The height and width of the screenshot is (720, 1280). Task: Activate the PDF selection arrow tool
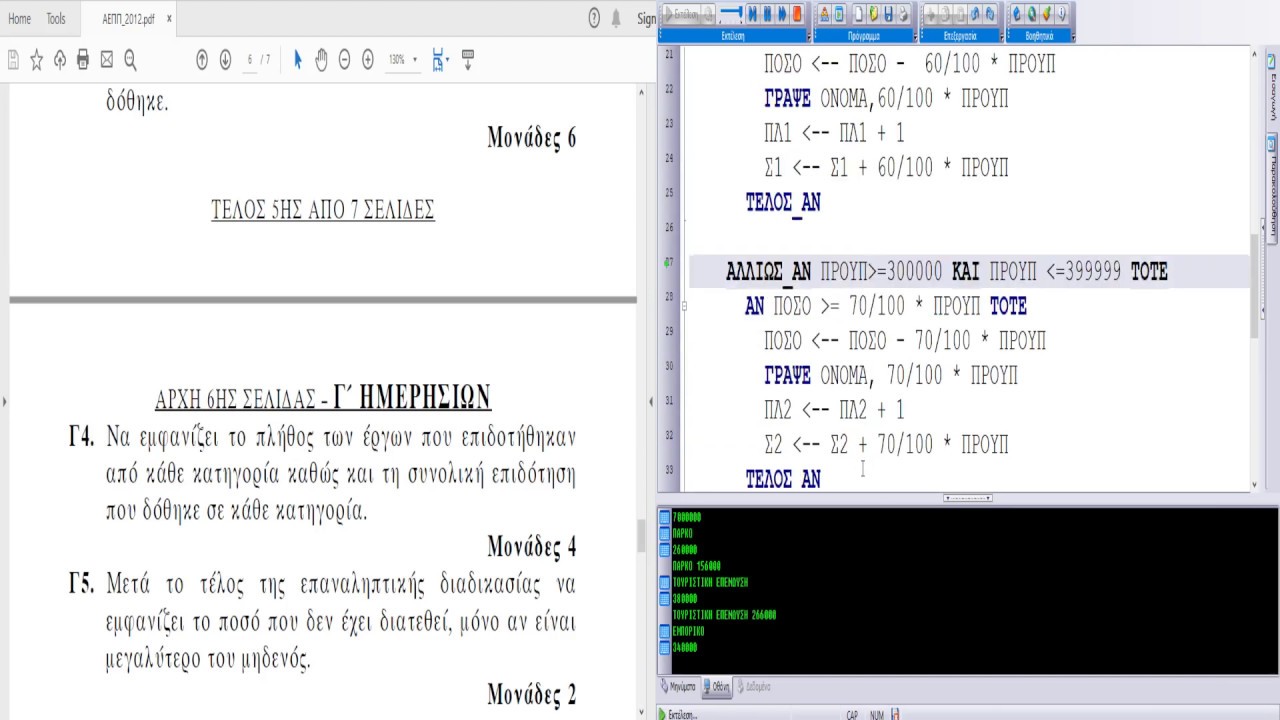coord(297,60)
